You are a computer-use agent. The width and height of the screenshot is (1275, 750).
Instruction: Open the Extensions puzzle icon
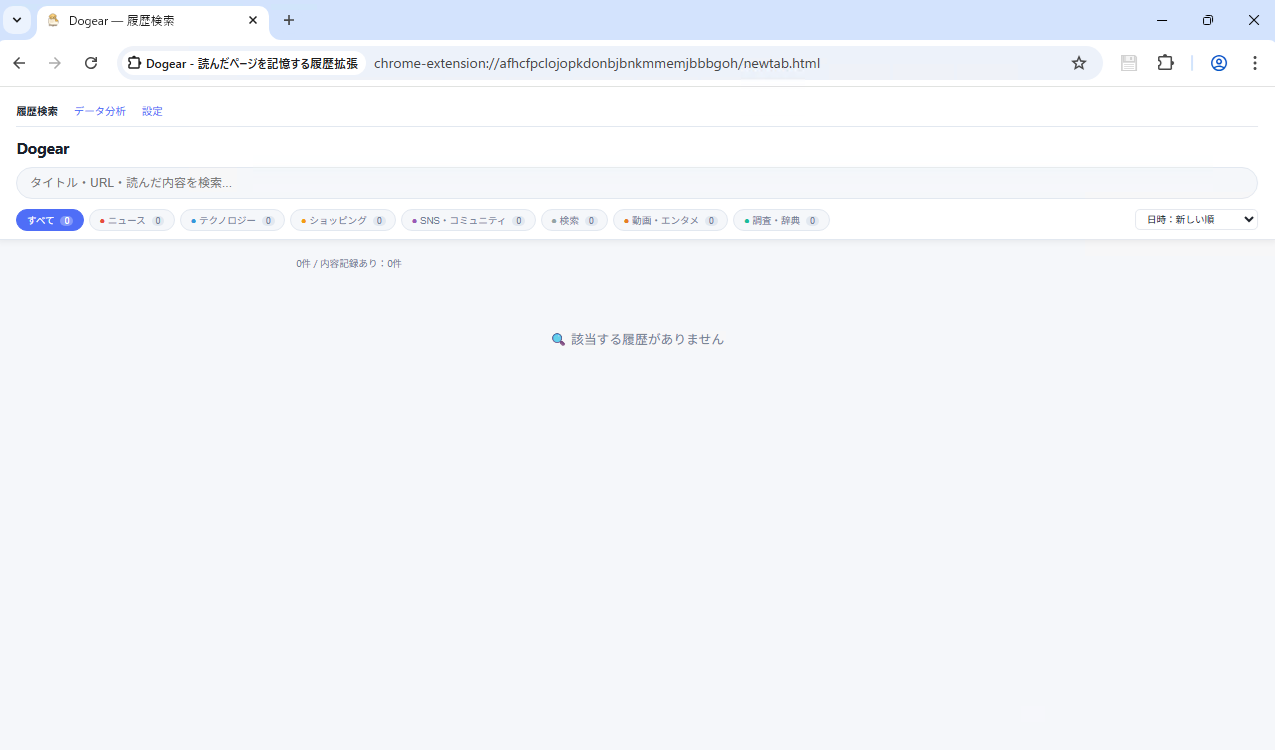[1165, 63]
